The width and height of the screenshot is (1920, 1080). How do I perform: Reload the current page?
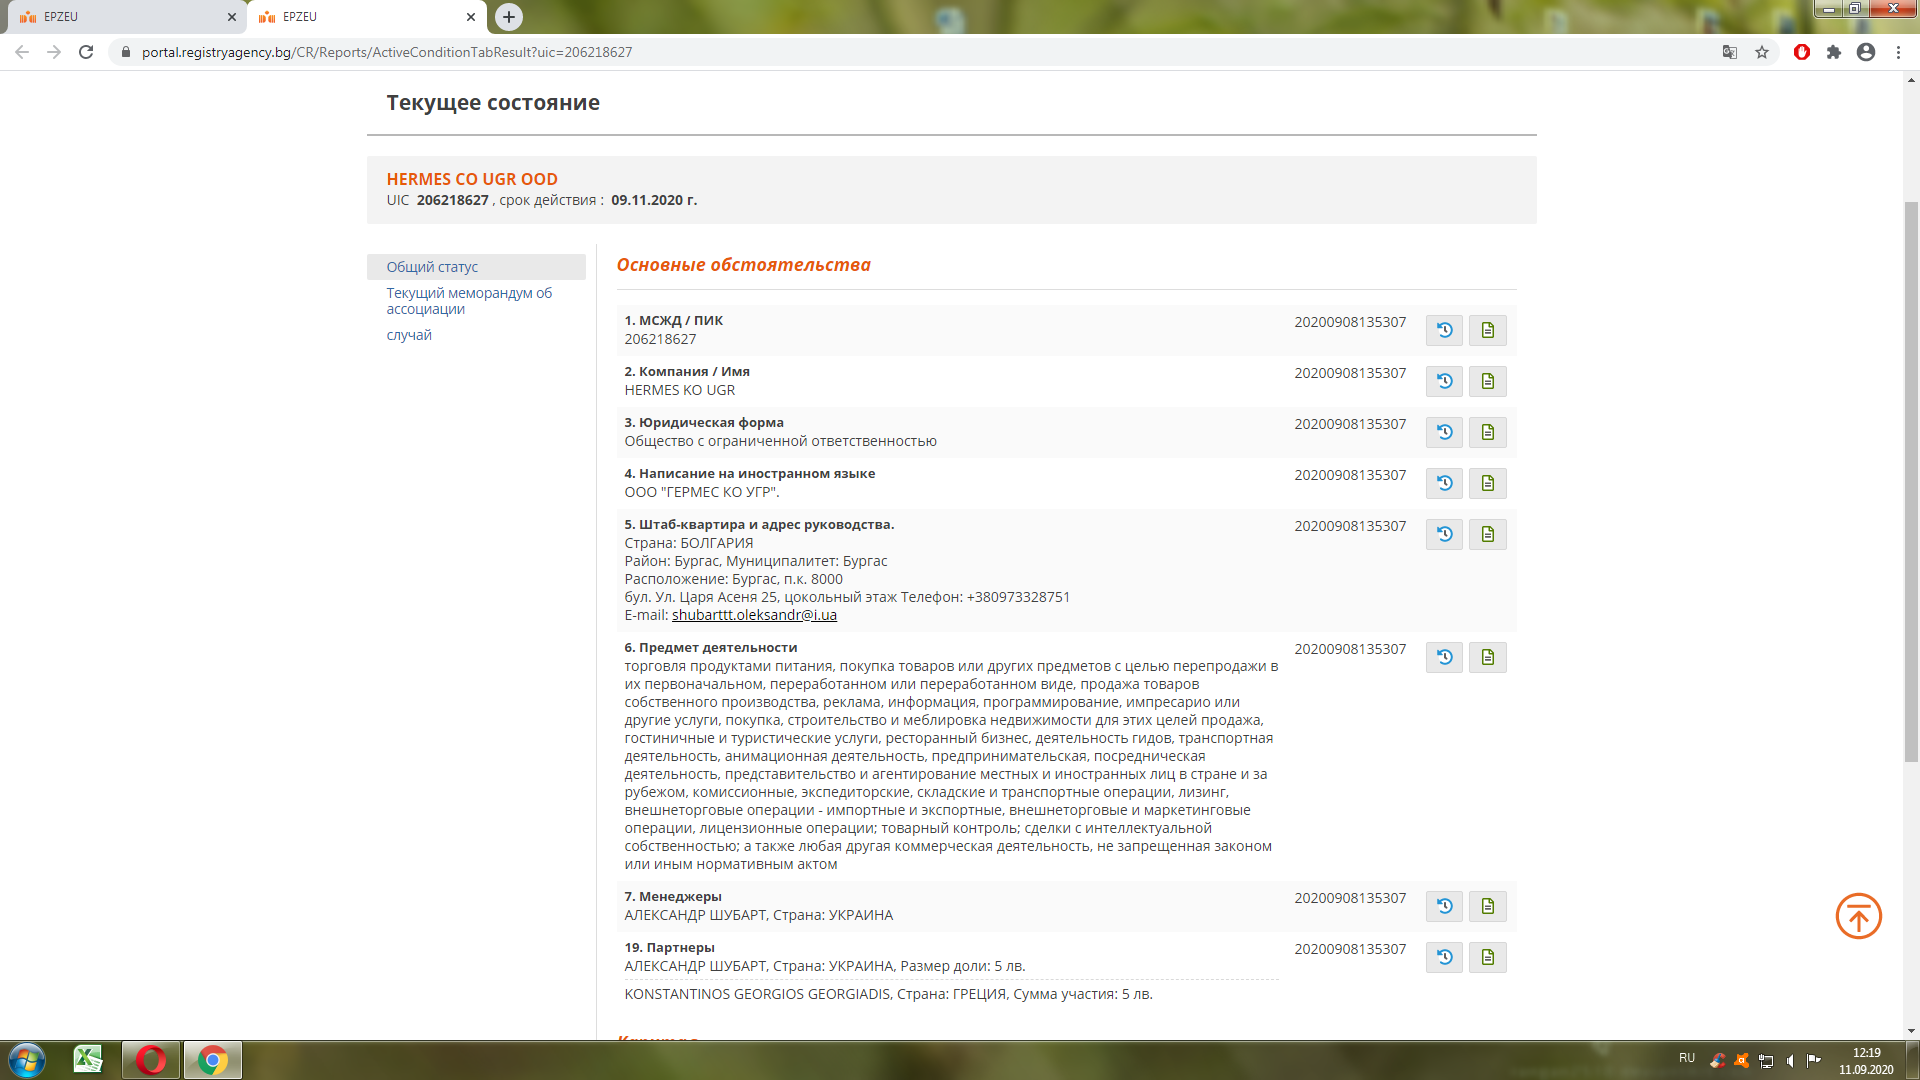86,52
